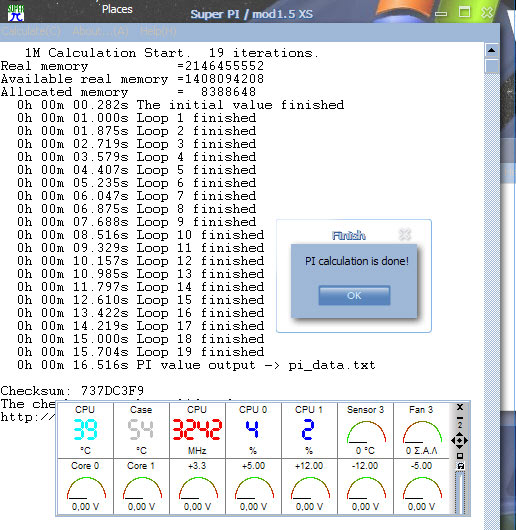Close the sensor monitor panel with its X icon
This screenshot has height=530, width=516.
pyautogui.click(x=460, y=407)
